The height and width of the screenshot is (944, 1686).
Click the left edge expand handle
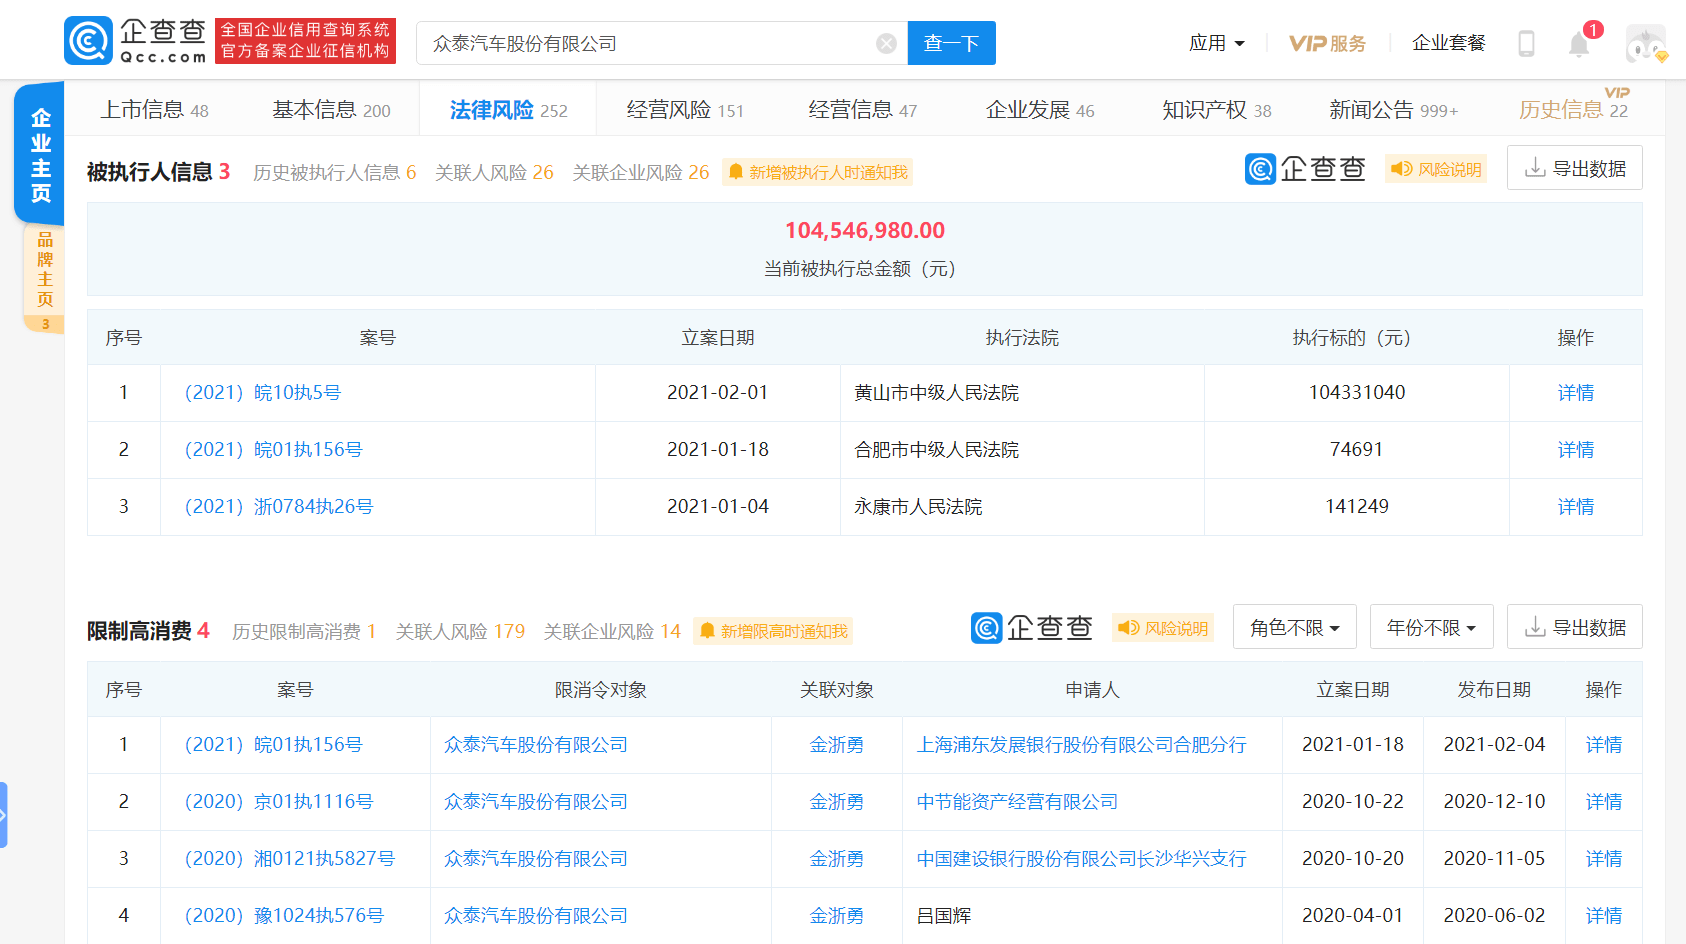click(4, 815)
